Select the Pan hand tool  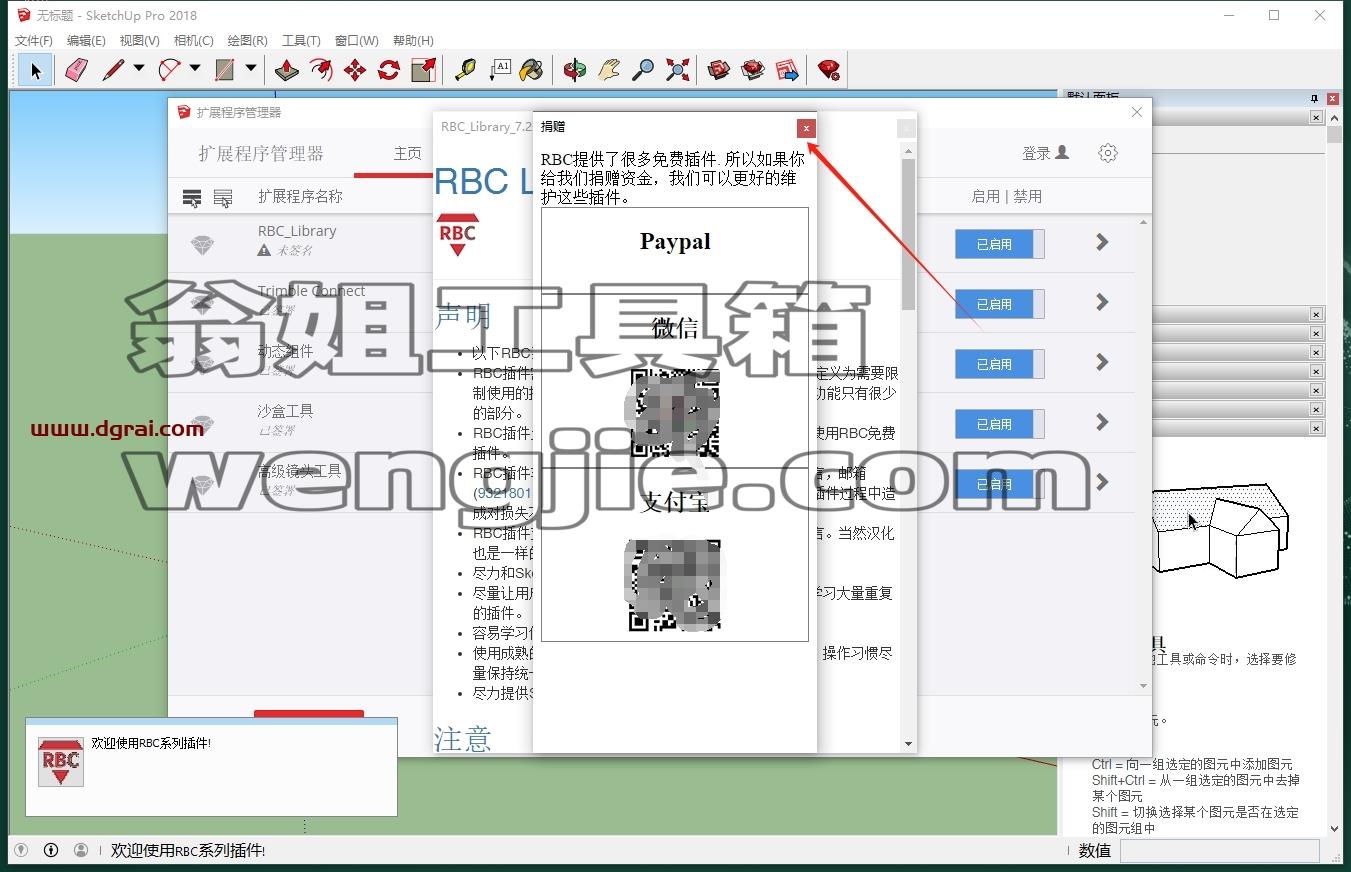(609, 69)
